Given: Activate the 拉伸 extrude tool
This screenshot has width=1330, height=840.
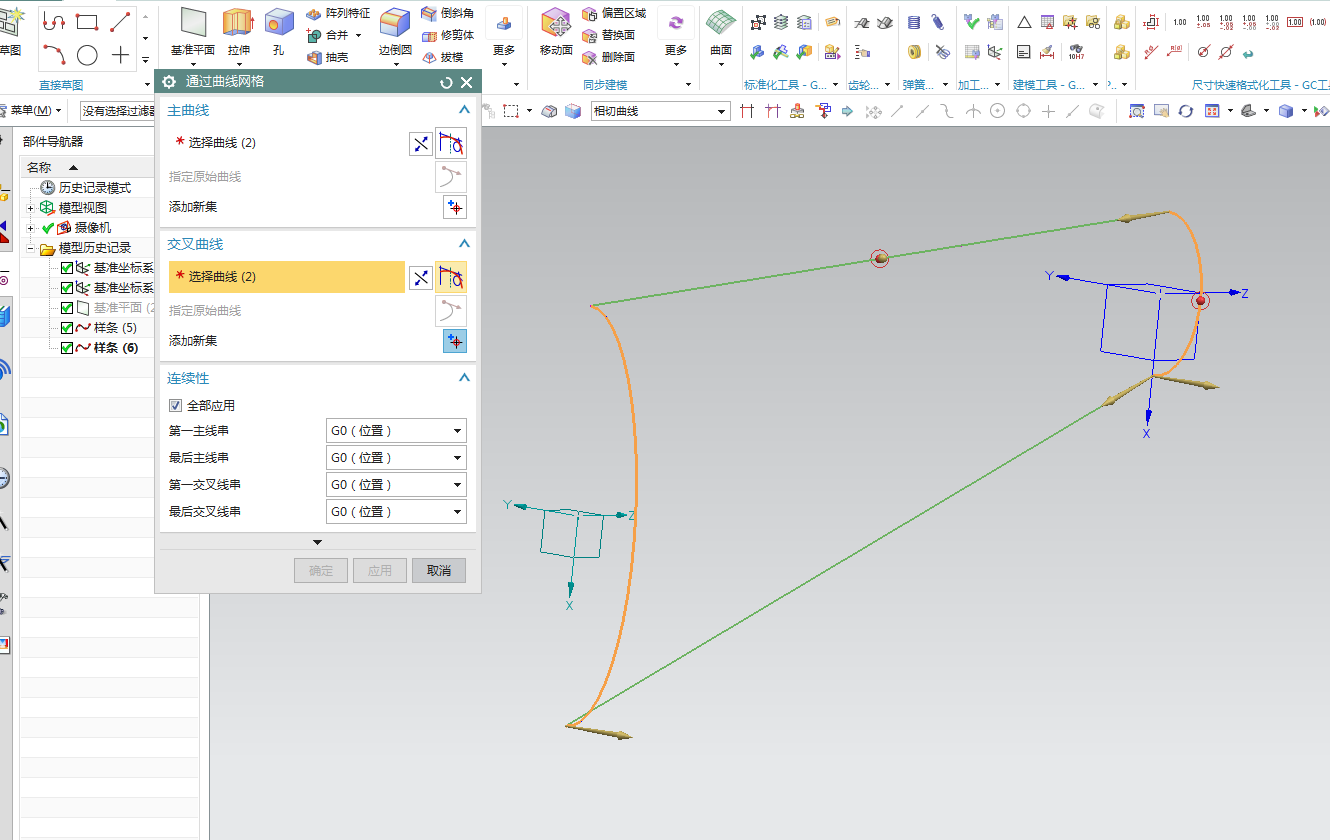Looking at the screenshot, I should click(238, 31).
